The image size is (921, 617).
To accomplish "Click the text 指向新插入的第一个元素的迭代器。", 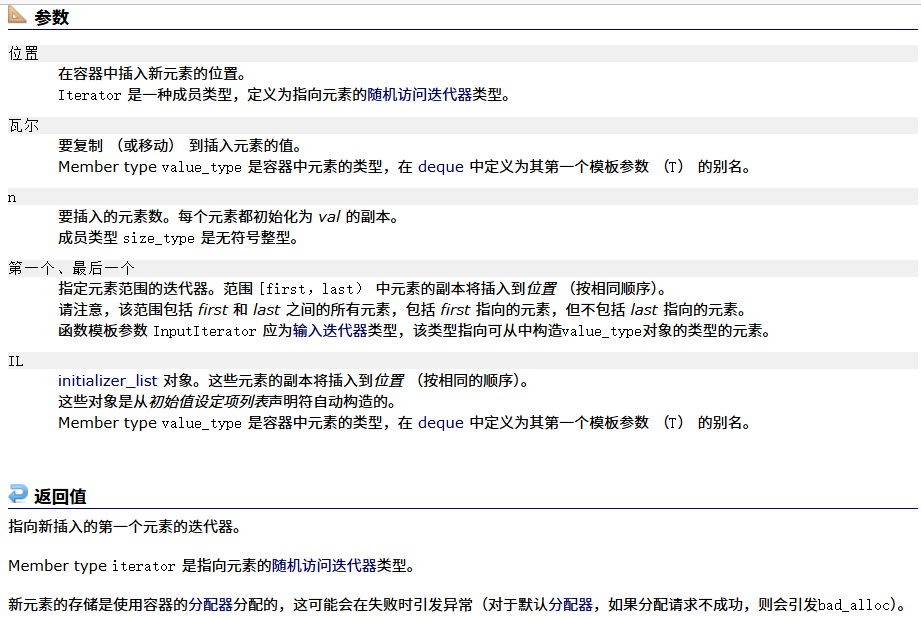I will (x=125, y=527).
